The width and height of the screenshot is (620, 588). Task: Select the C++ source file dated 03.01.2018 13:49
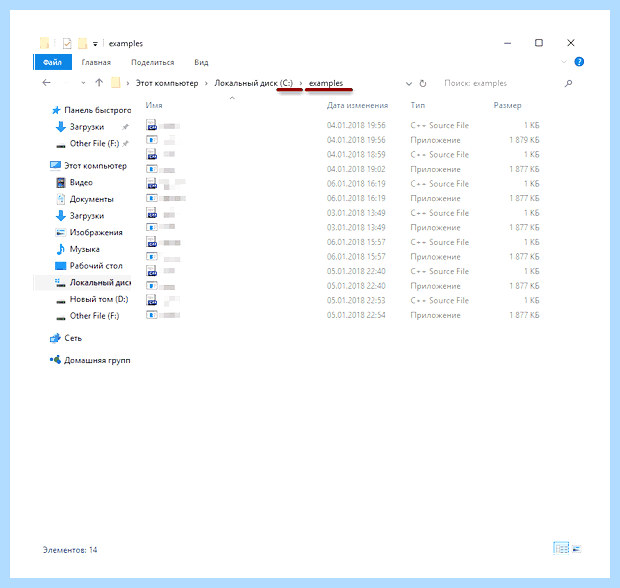click(x=342, y=213)
